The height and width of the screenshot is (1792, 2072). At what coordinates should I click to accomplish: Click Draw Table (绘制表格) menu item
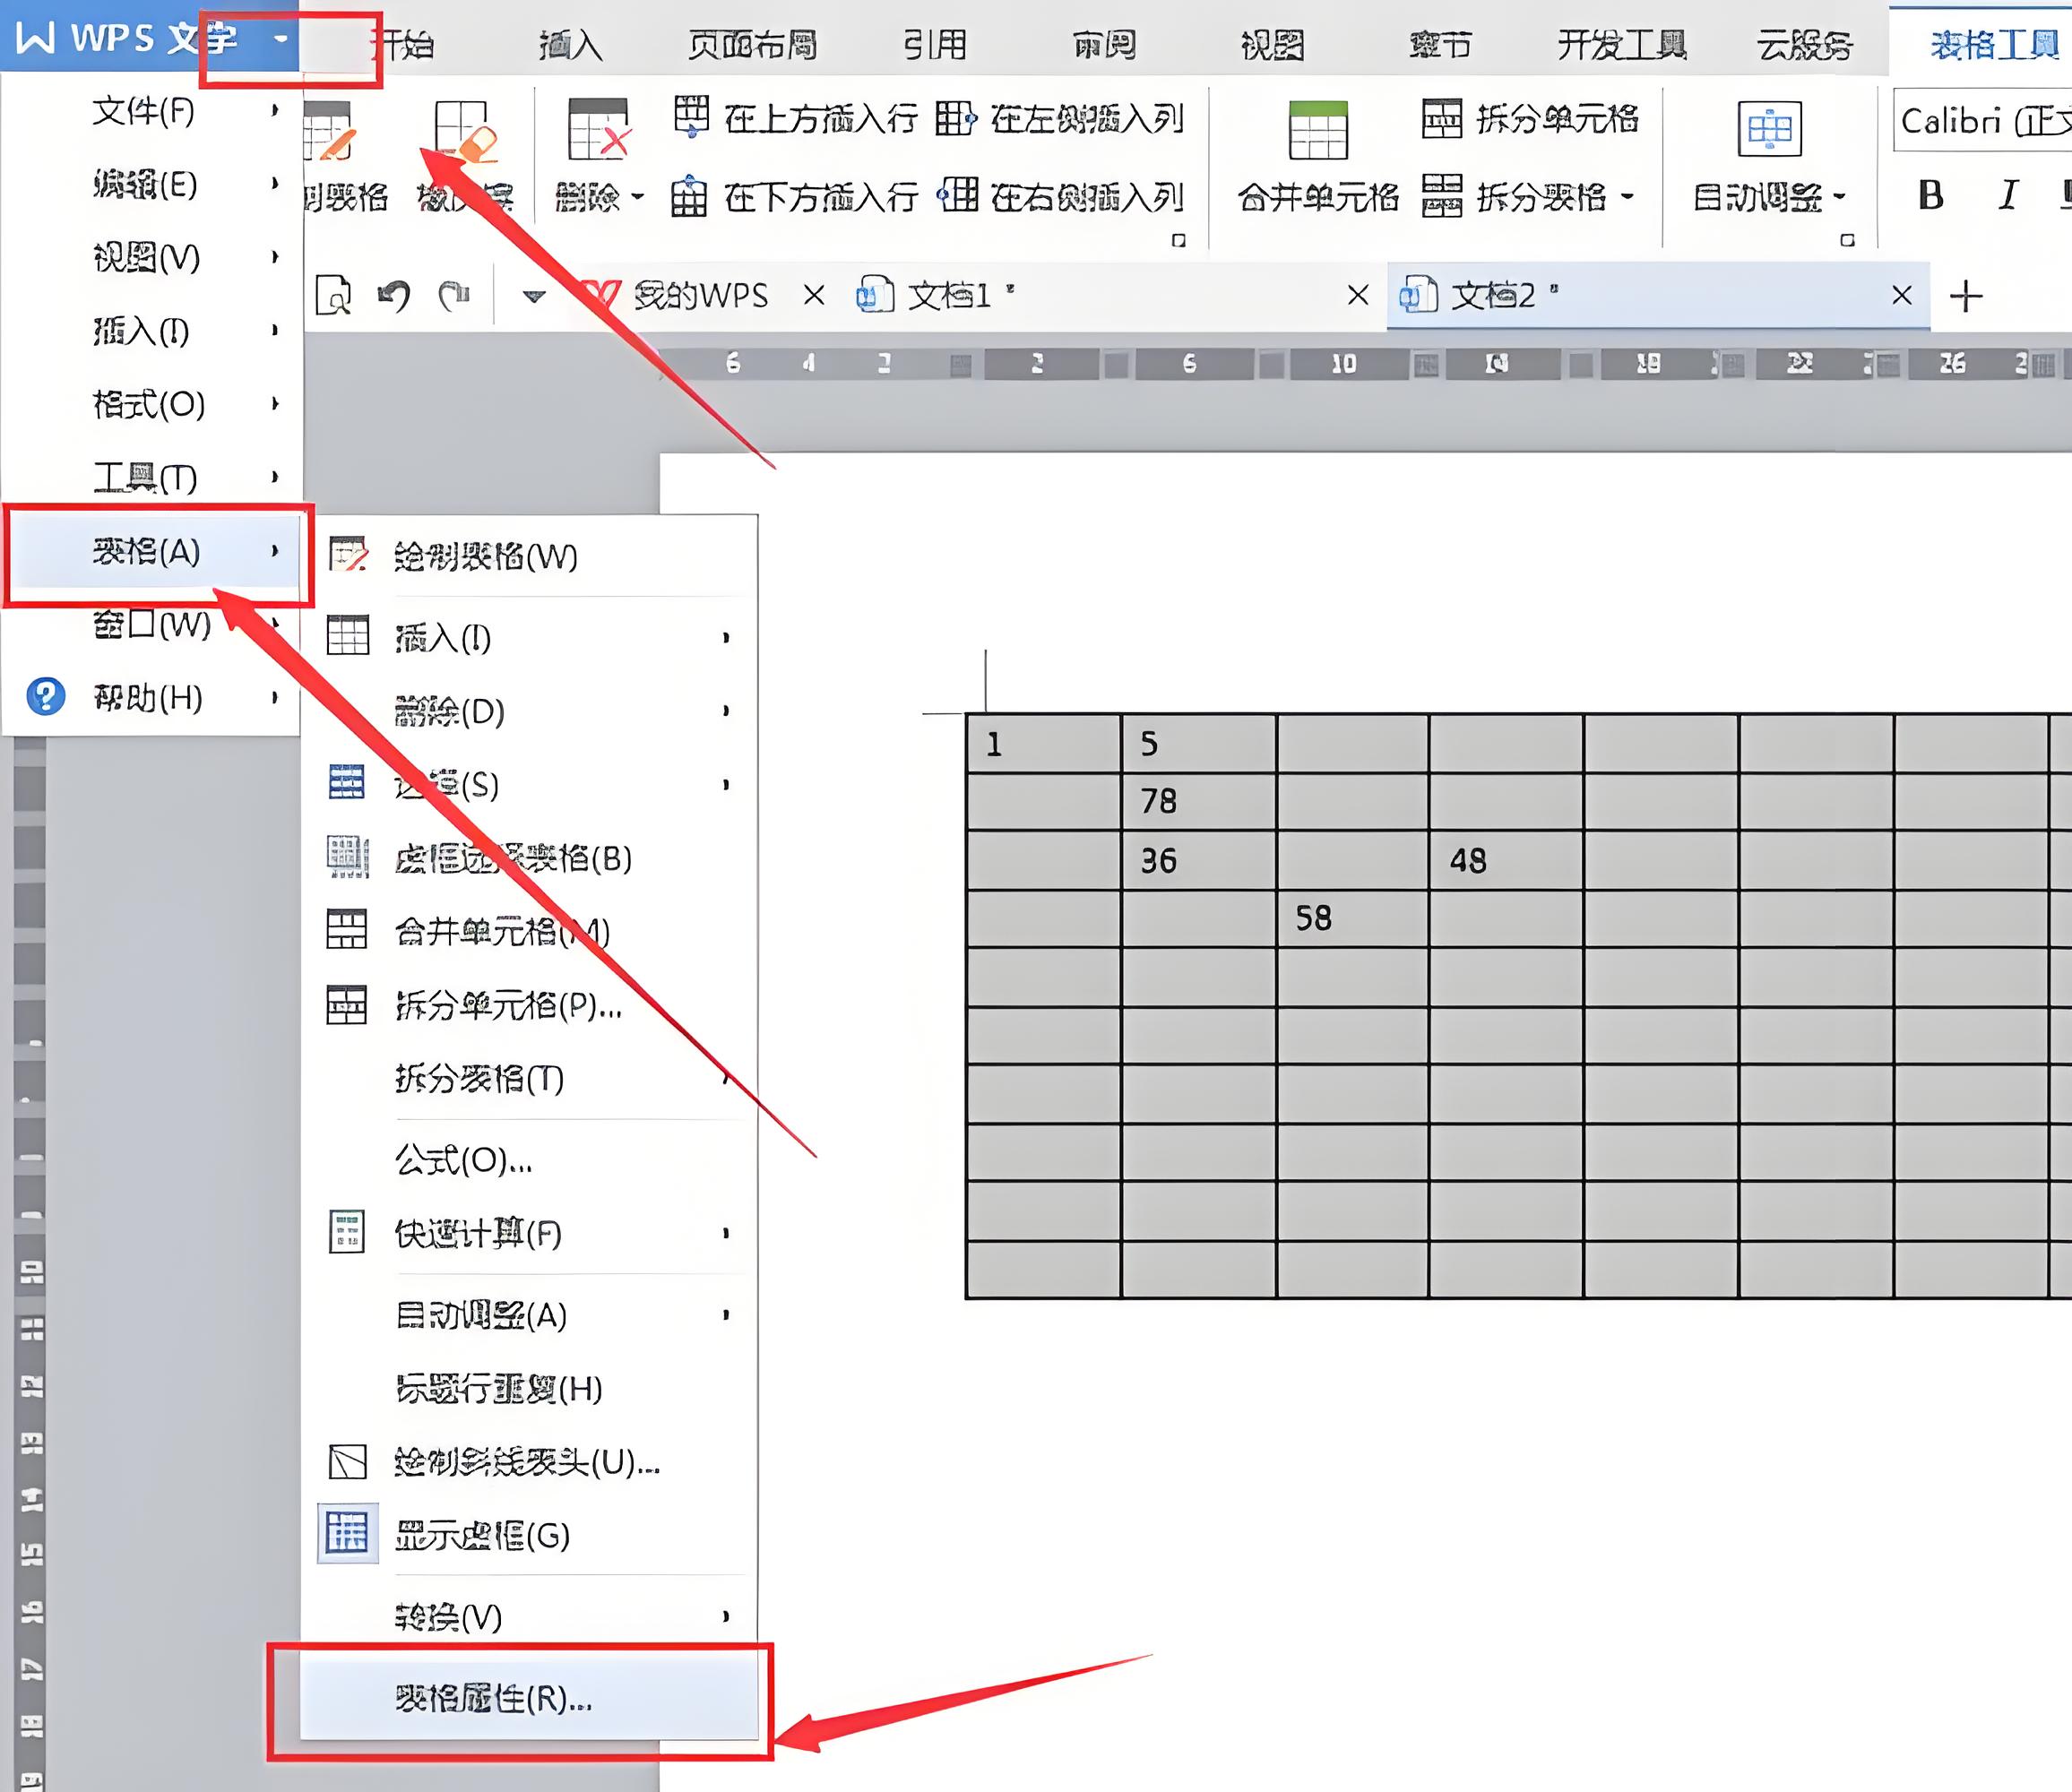[485, 556]
